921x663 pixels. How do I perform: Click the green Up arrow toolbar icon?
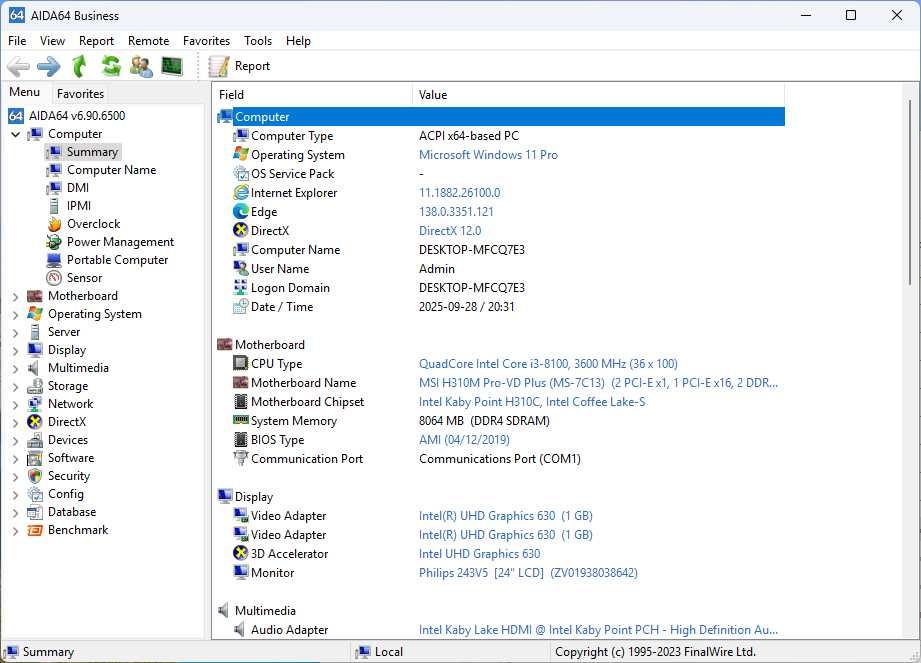(79, 66)
